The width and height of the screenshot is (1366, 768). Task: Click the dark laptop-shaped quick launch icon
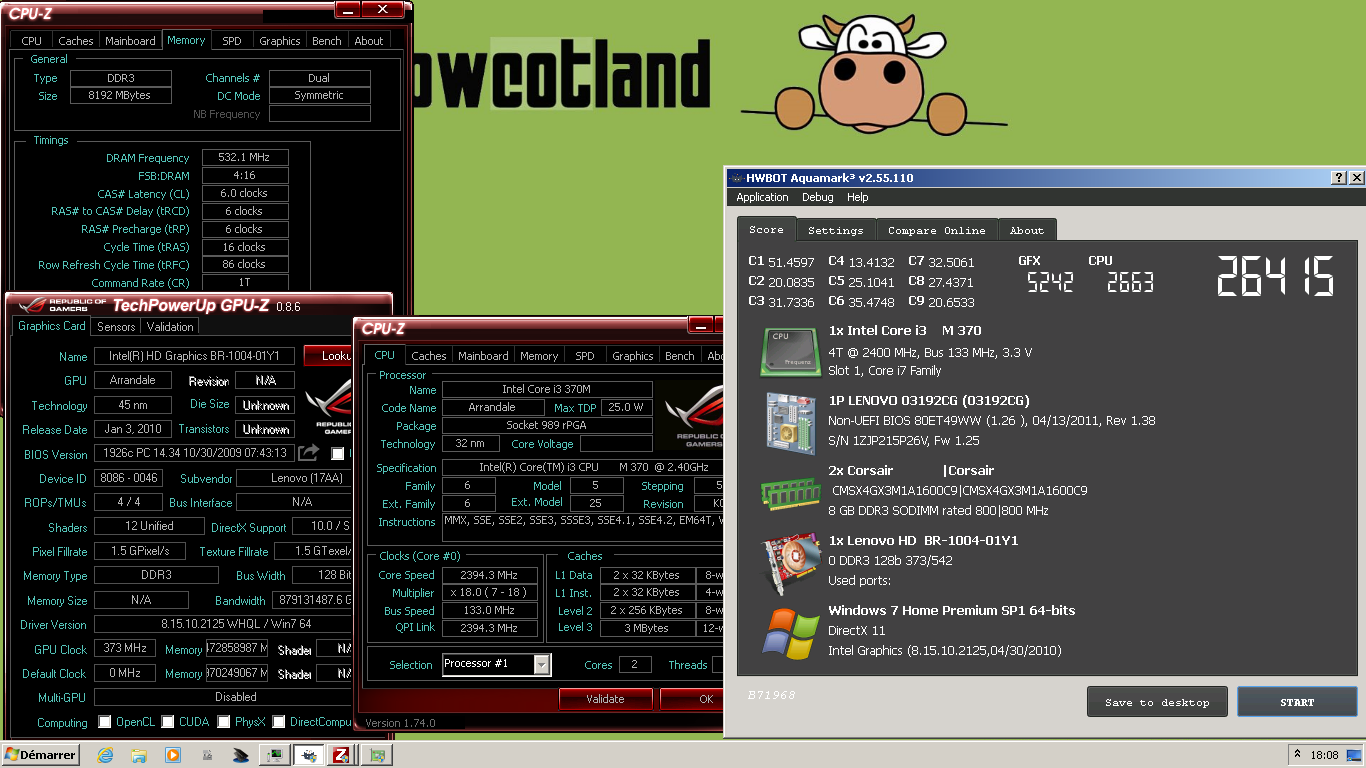pyautogui.click(x=240, y=755)
